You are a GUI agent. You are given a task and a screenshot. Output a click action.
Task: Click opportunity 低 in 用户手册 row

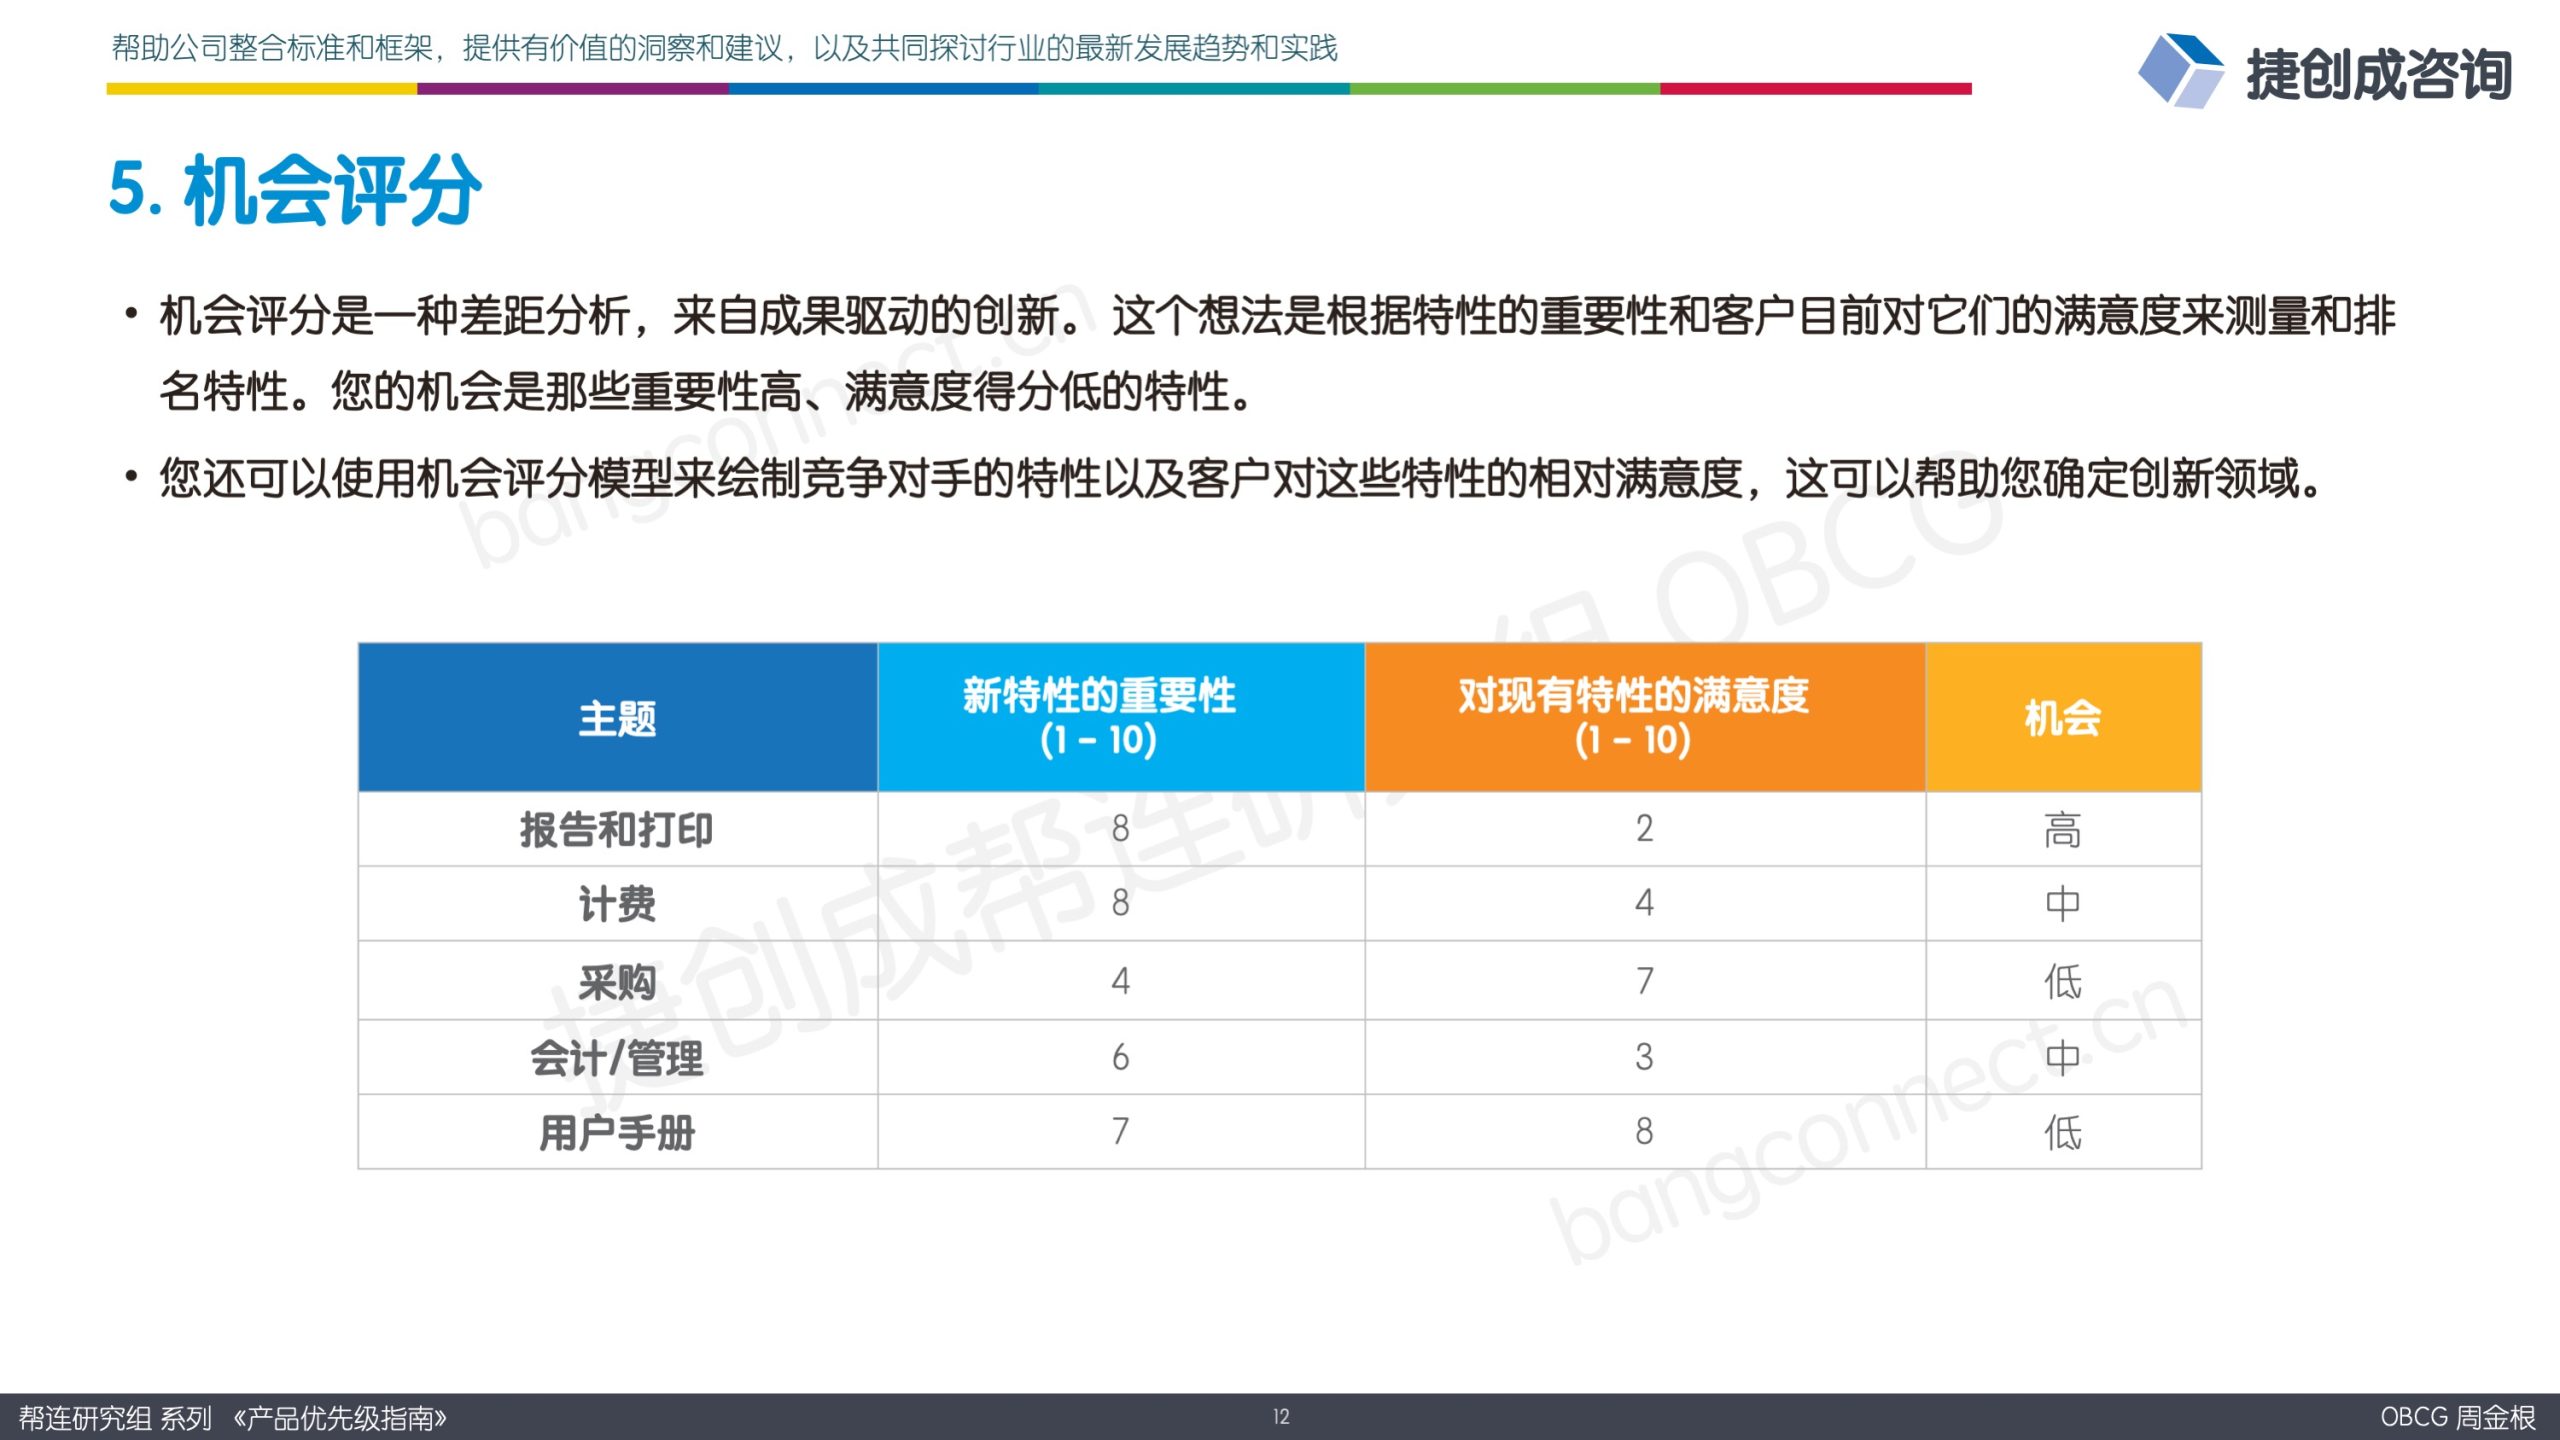coord(2063,1133)
